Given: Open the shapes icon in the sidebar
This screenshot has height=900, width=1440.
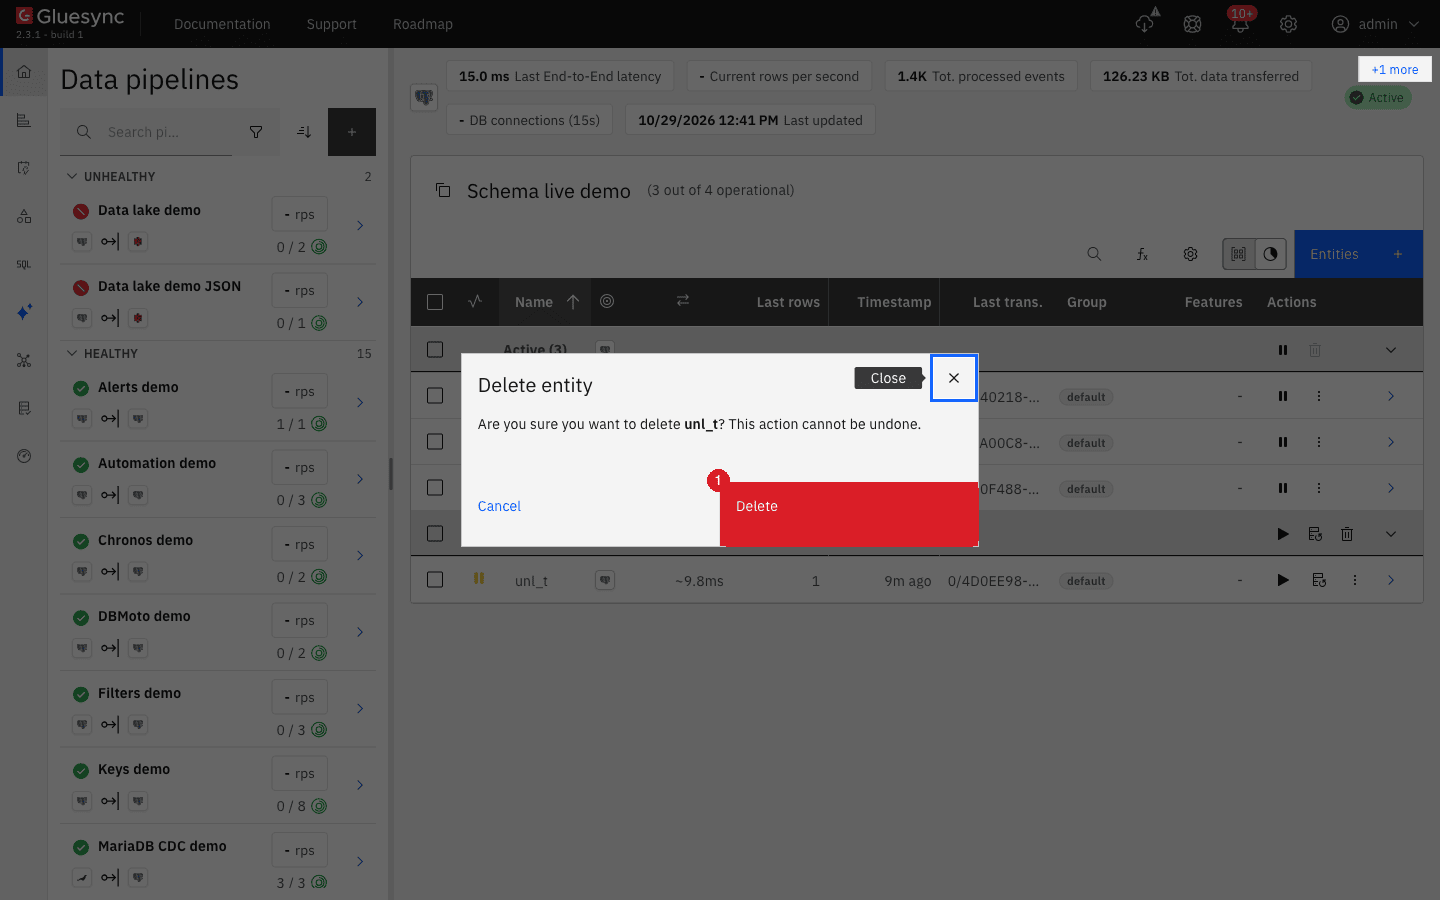Looking at the screenshot, I should [24, 216].
